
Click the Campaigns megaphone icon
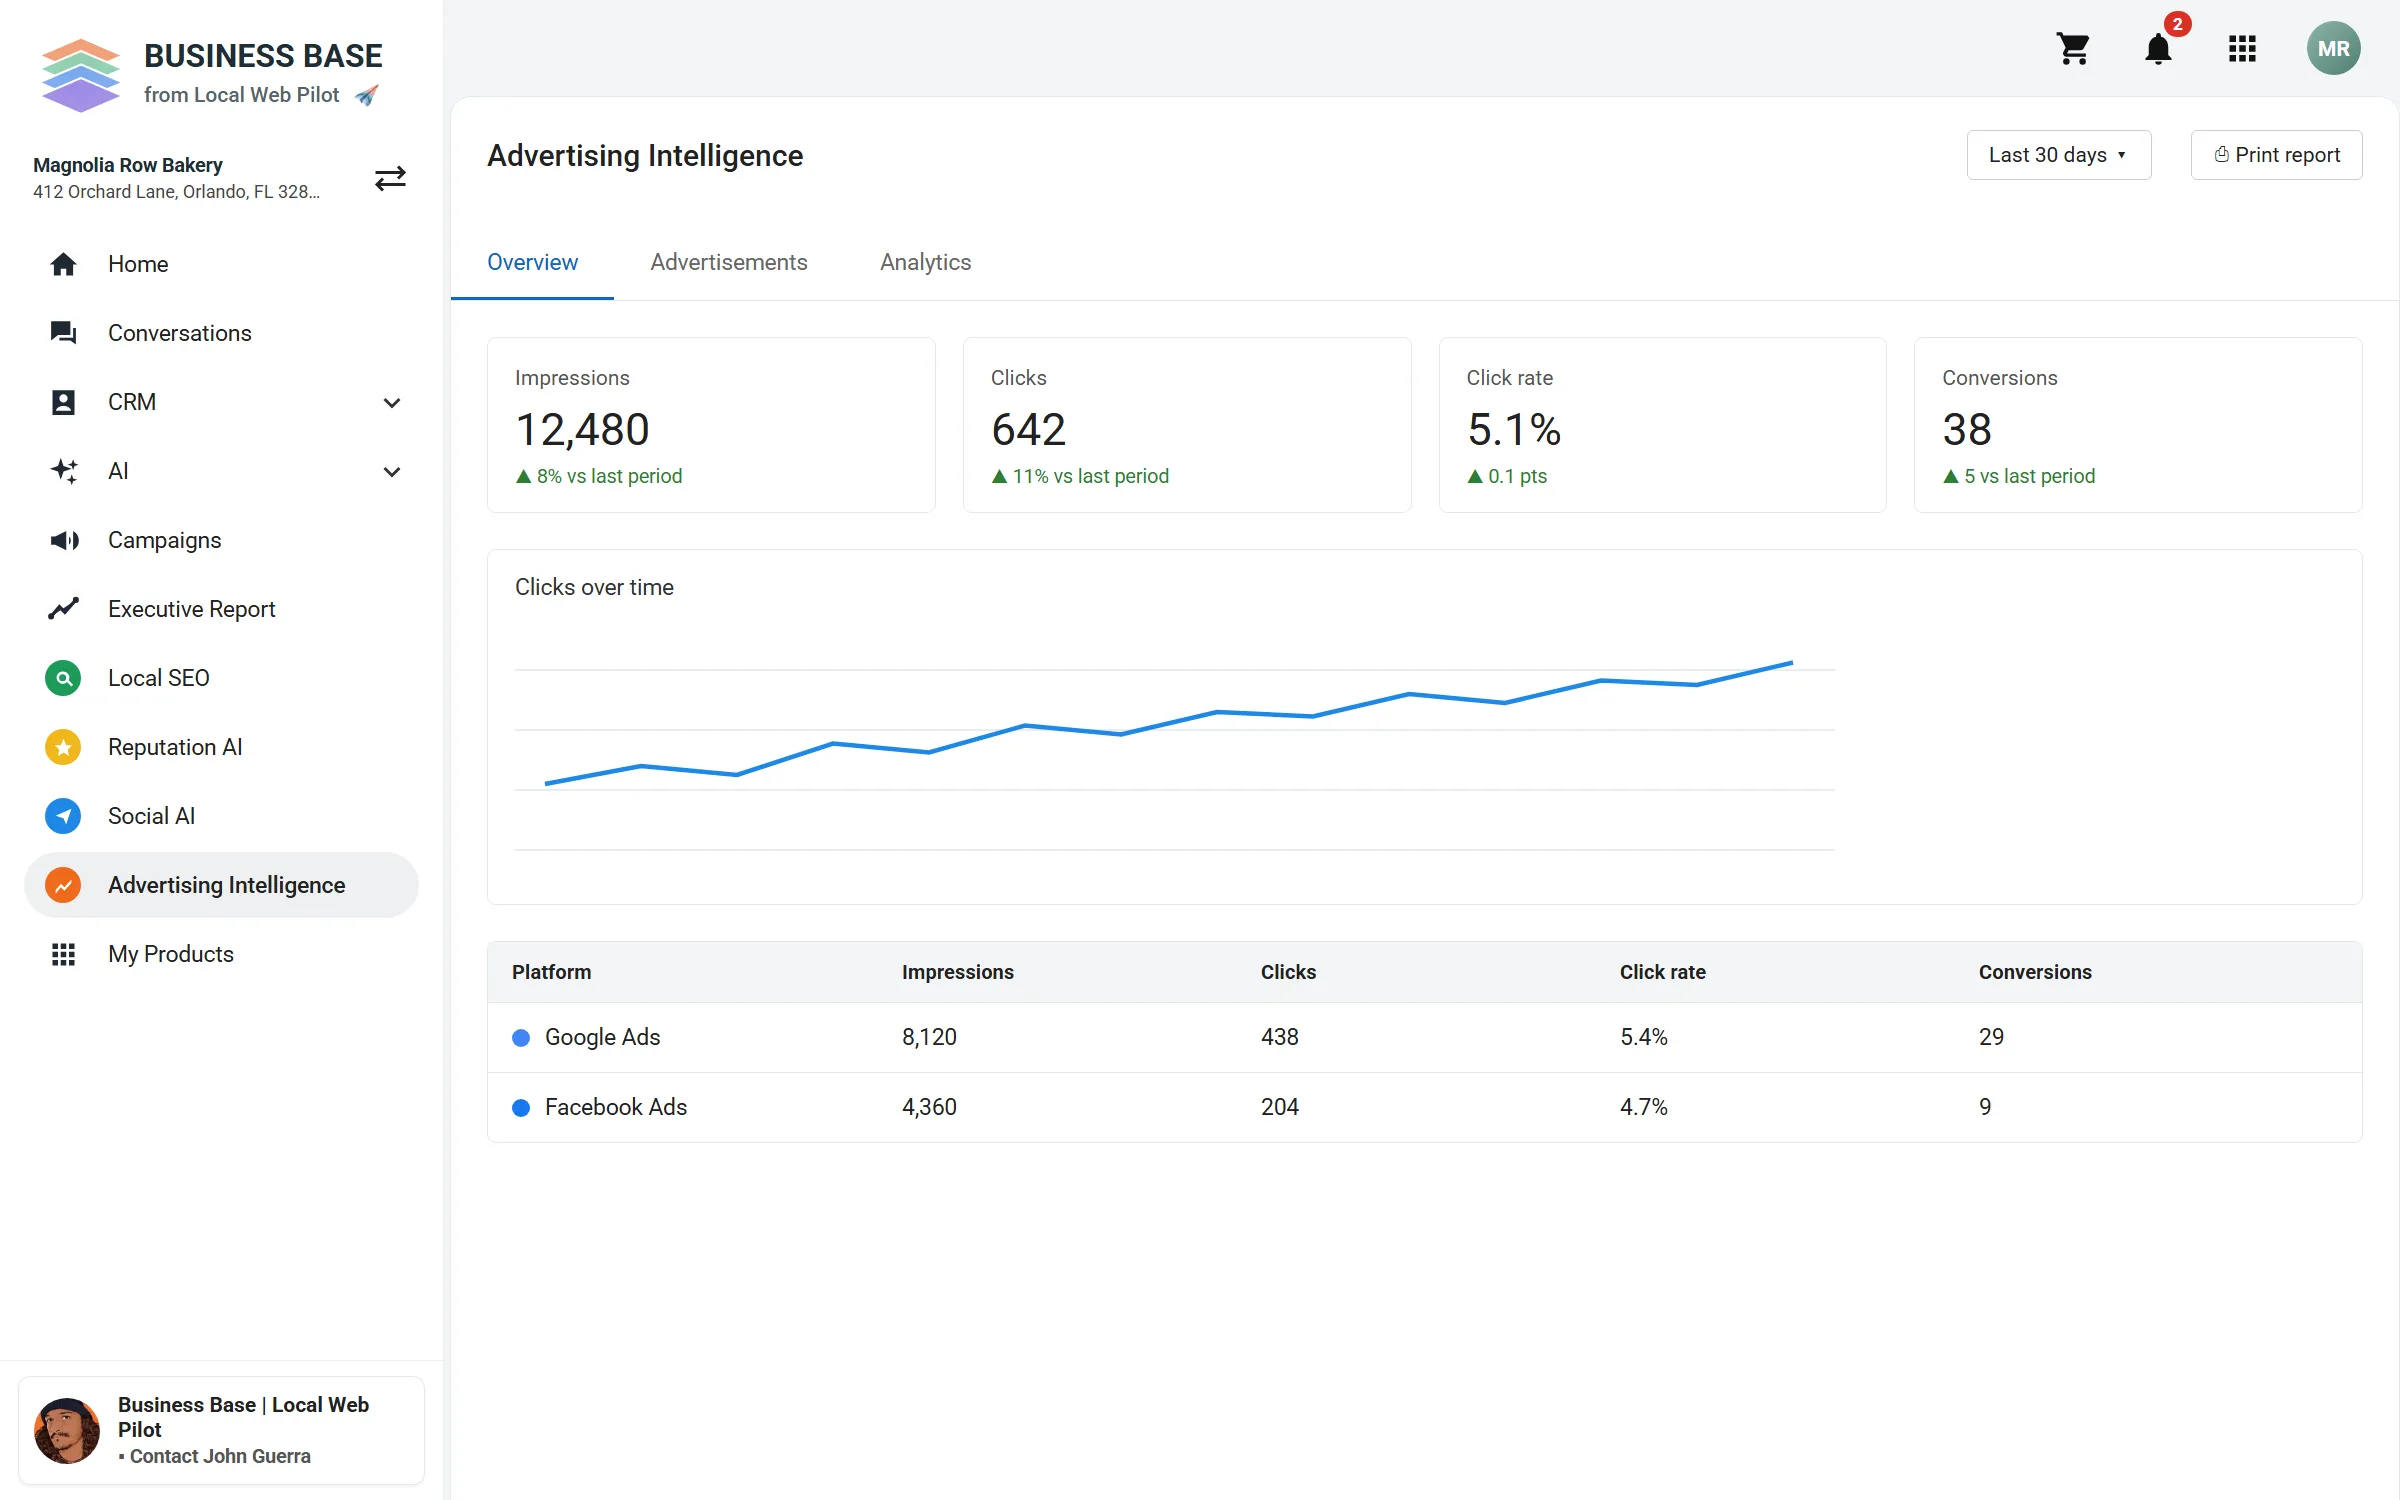coord(63,540)
